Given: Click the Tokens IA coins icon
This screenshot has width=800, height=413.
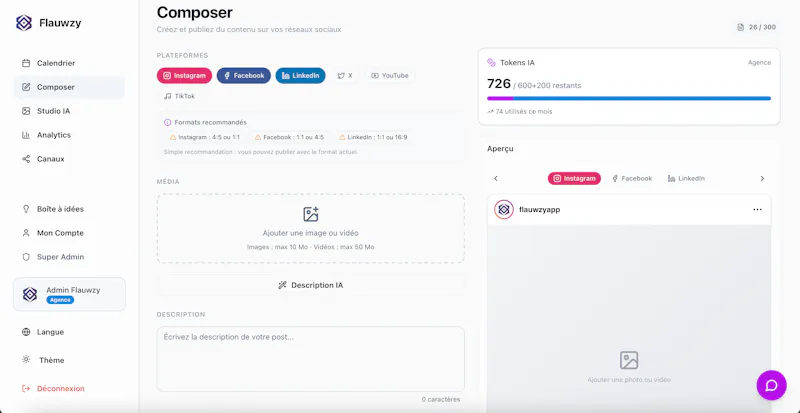Looking at the screenshot, I should [491, 62].
